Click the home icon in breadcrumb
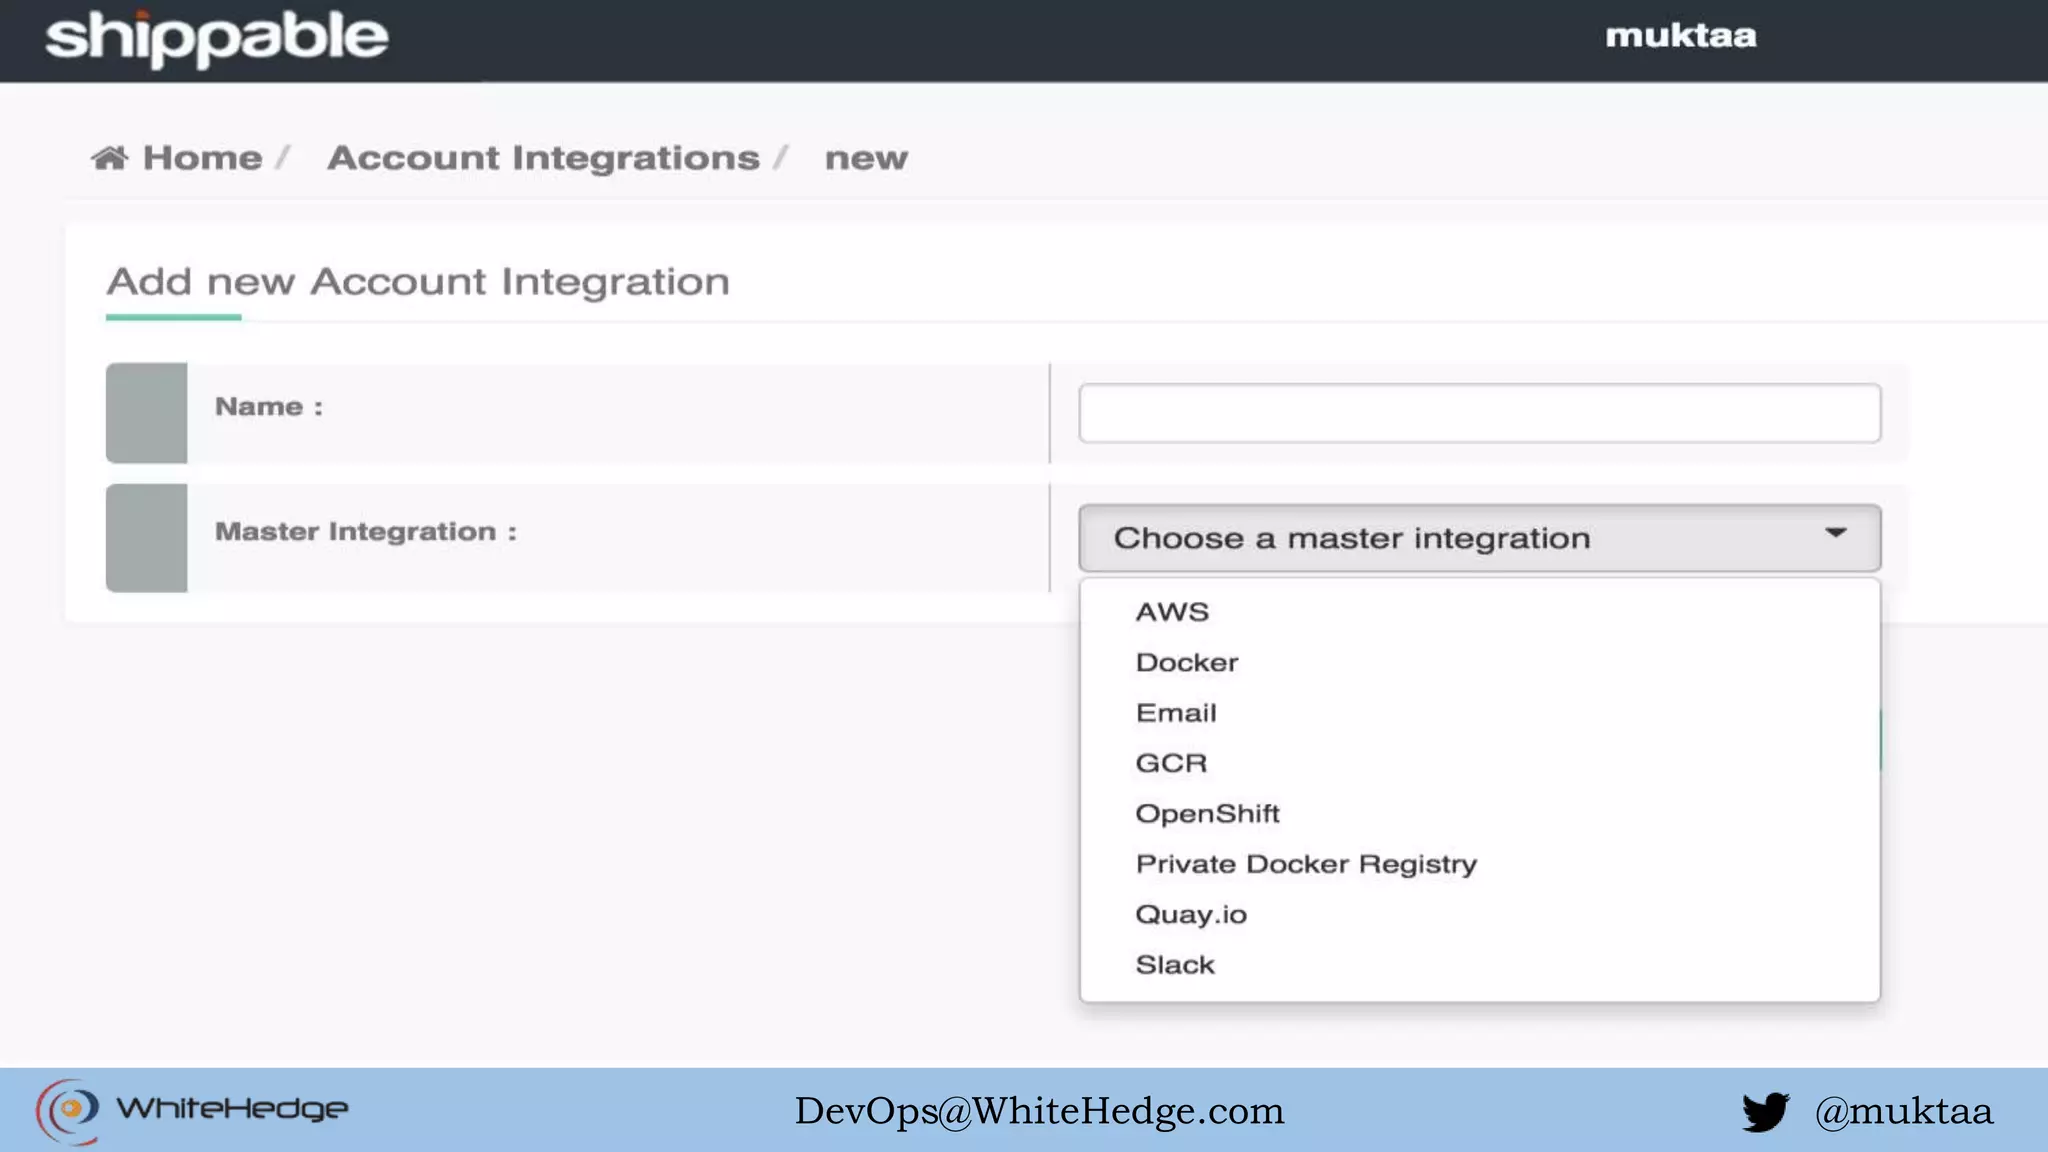Screen dimensions: 2048x1152 110,158
